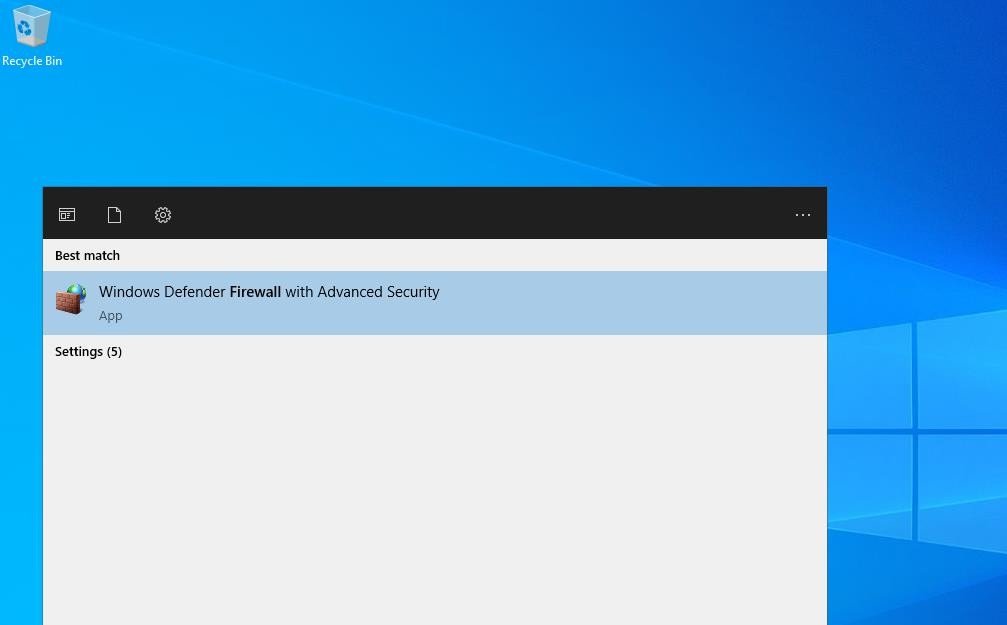Viewport: 1007px width, 625px height.
Task: Expand the Settings (5) results group
Action: (x=88, y=351)
